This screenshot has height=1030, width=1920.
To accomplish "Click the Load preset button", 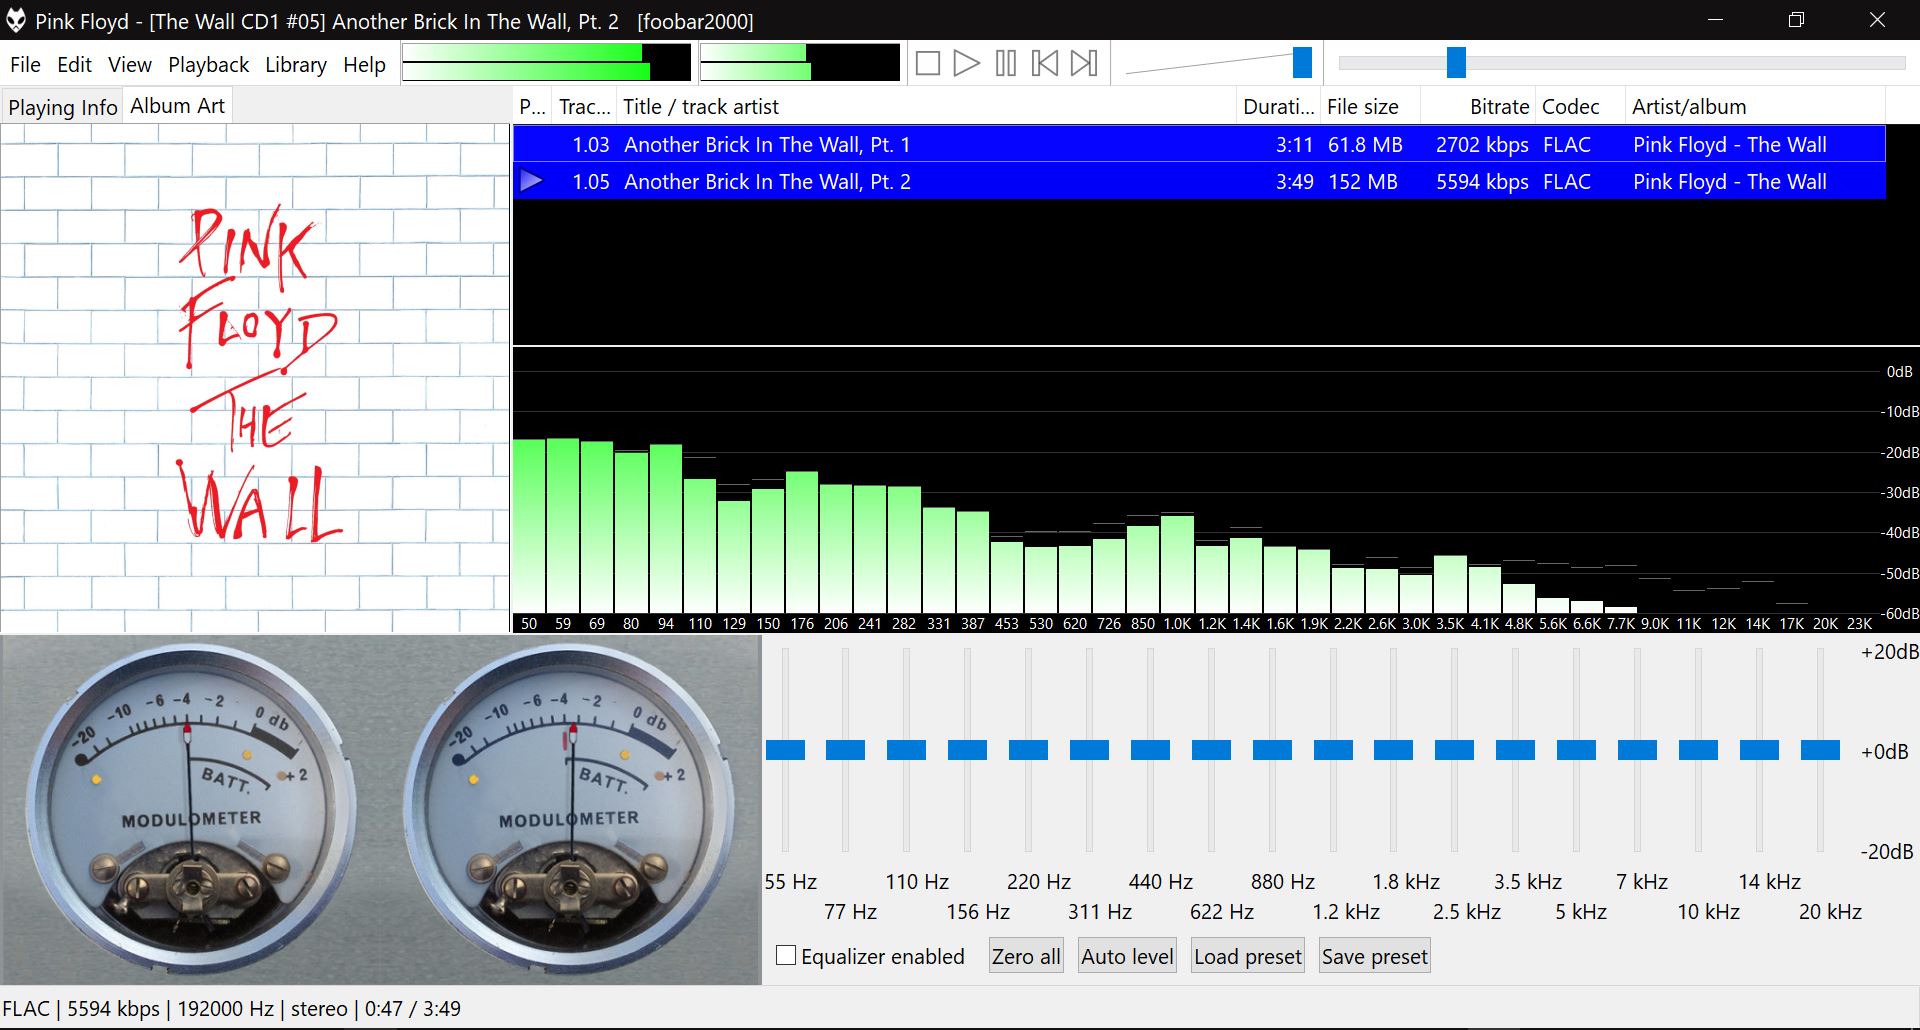I will pos(1248,957).
